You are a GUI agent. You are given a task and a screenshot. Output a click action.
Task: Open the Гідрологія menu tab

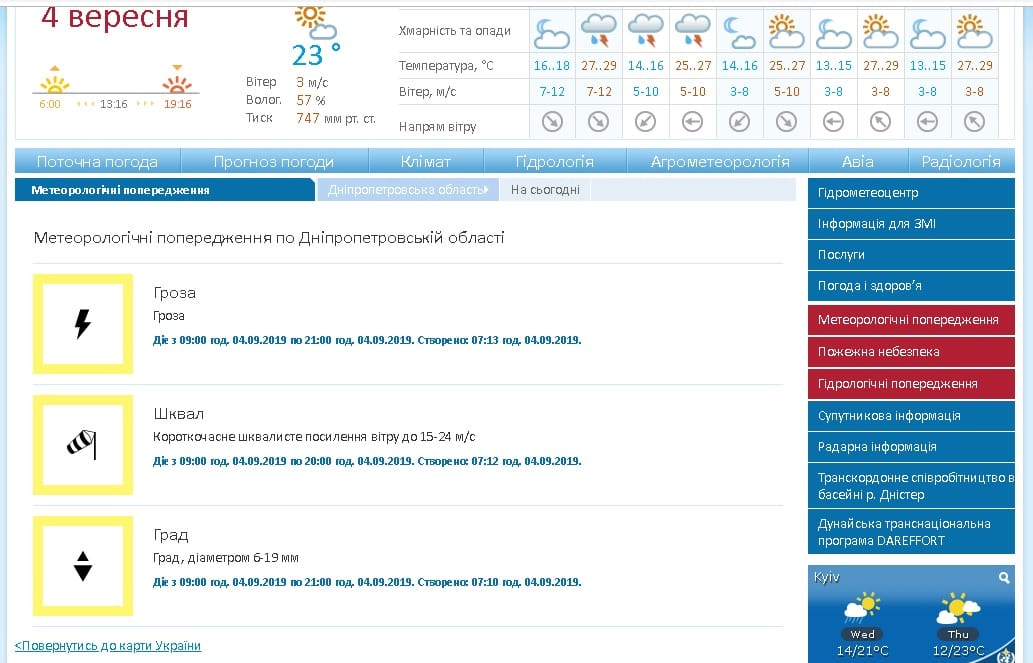tap(555, 161)
